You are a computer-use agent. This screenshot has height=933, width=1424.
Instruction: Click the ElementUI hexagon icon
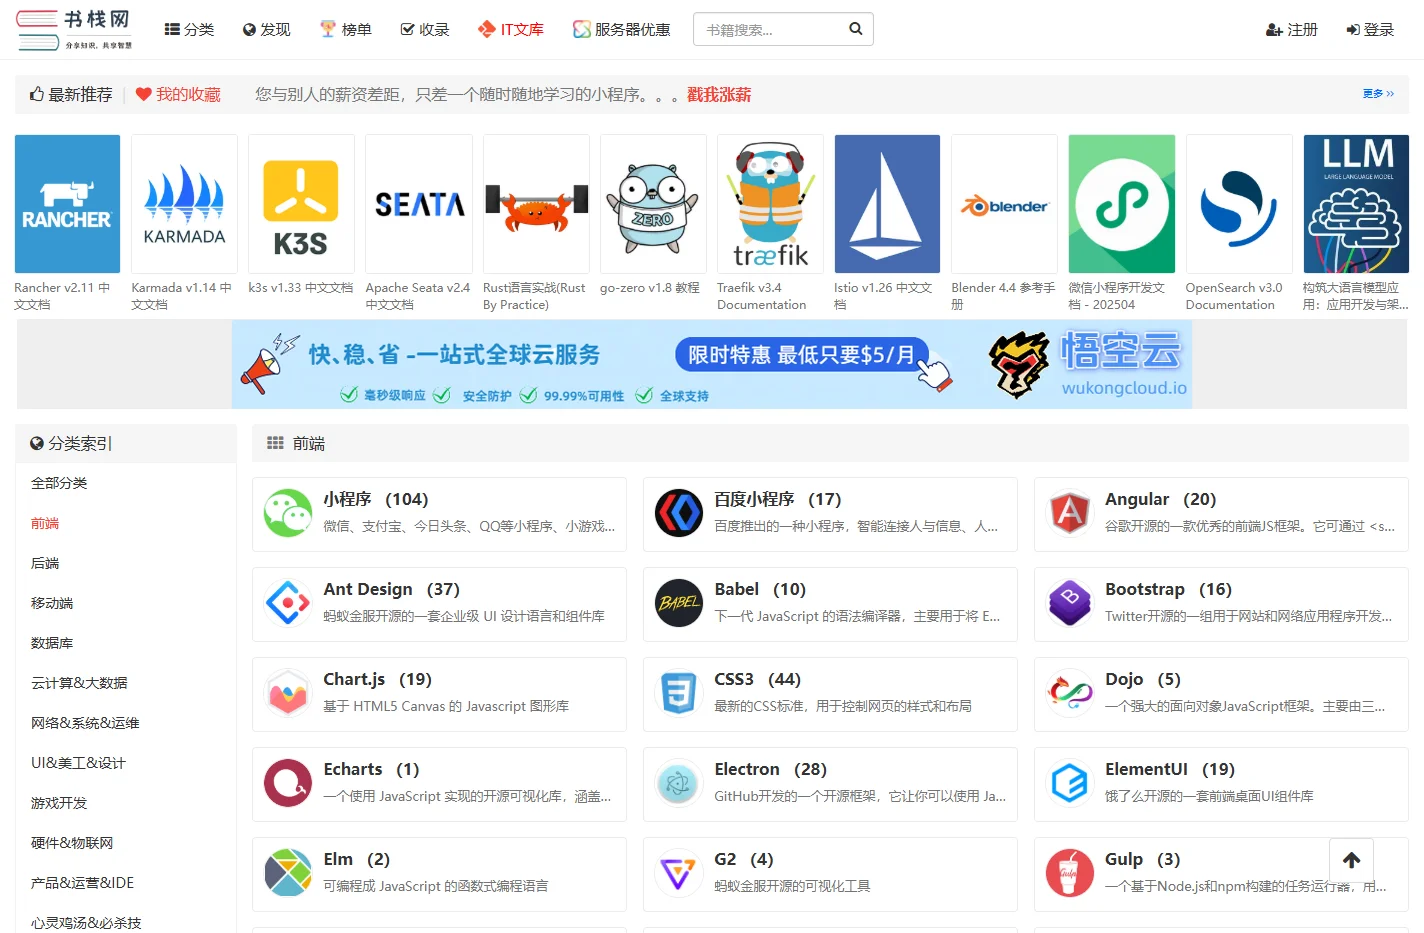[1070, 784]
